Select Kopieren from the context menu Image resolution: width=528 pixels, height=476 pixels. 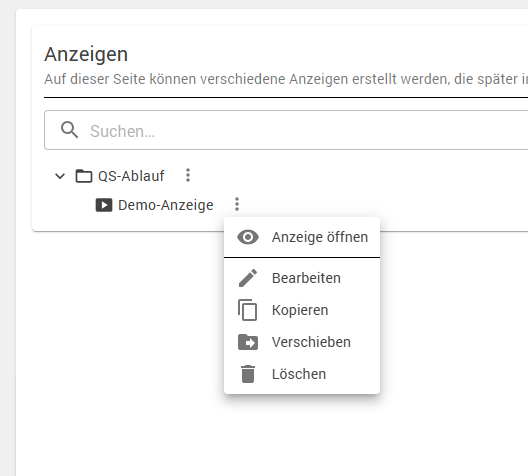click(302, 310)
